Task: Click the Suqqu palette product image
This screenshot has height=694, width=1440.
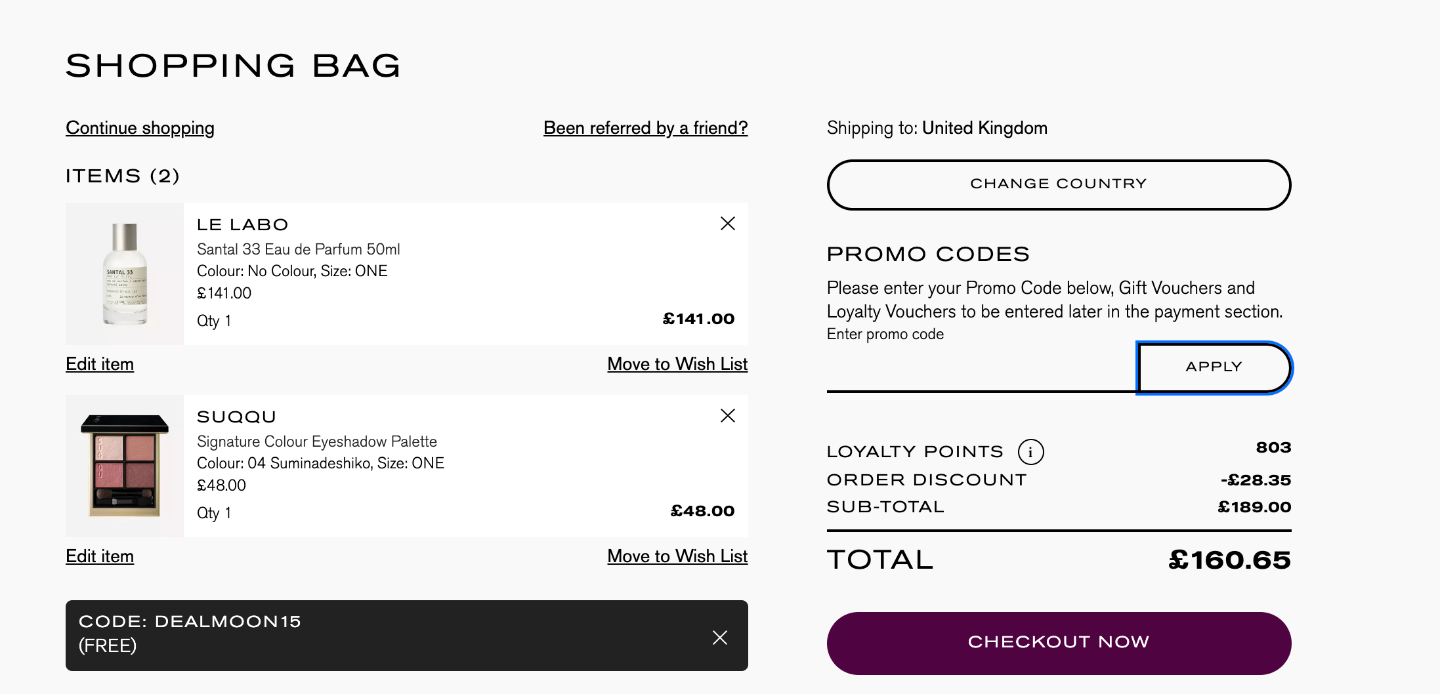Action: pos(125,466)
